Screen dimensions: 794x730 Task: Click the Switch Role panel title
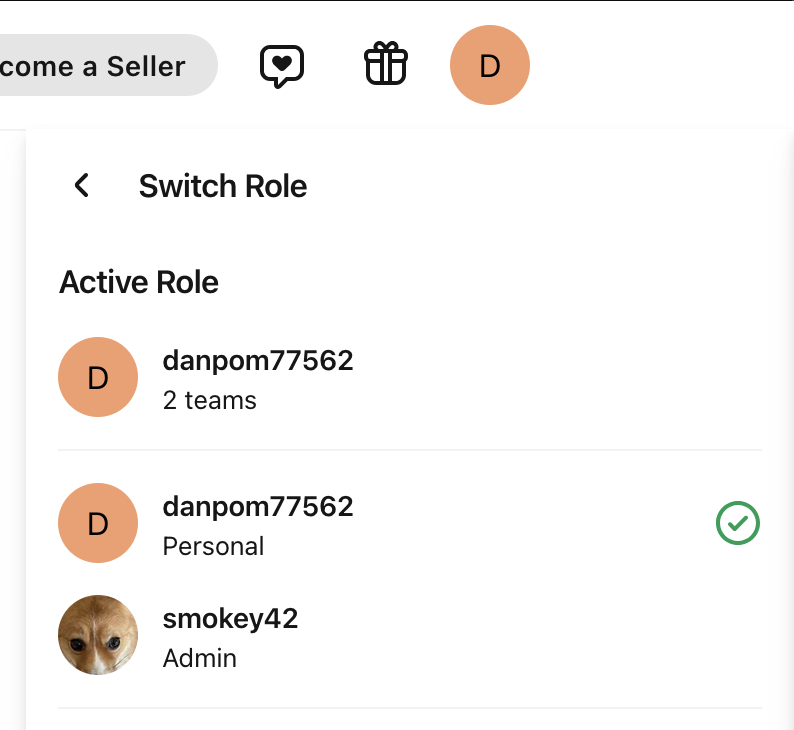[x=223, y=186]
